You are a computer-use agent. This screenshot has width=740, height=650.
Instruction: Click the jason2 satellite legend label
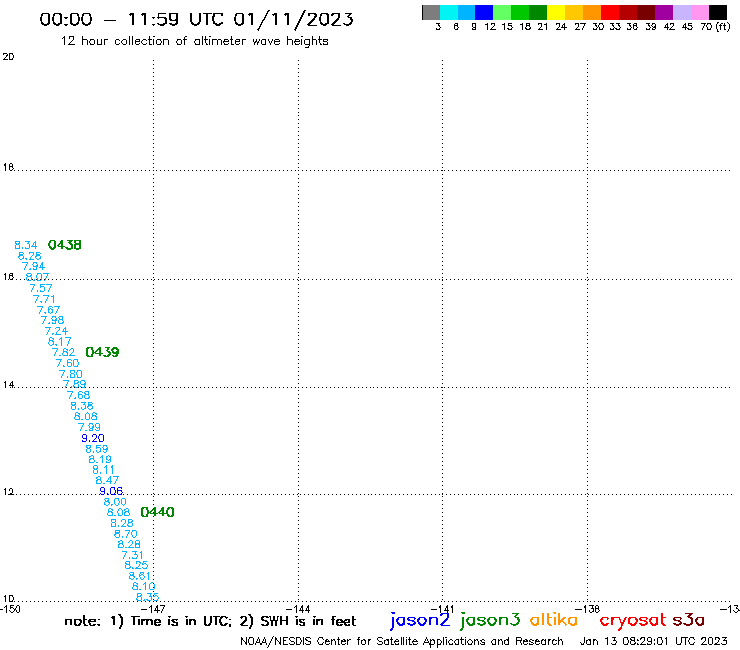tap(420, 620)
